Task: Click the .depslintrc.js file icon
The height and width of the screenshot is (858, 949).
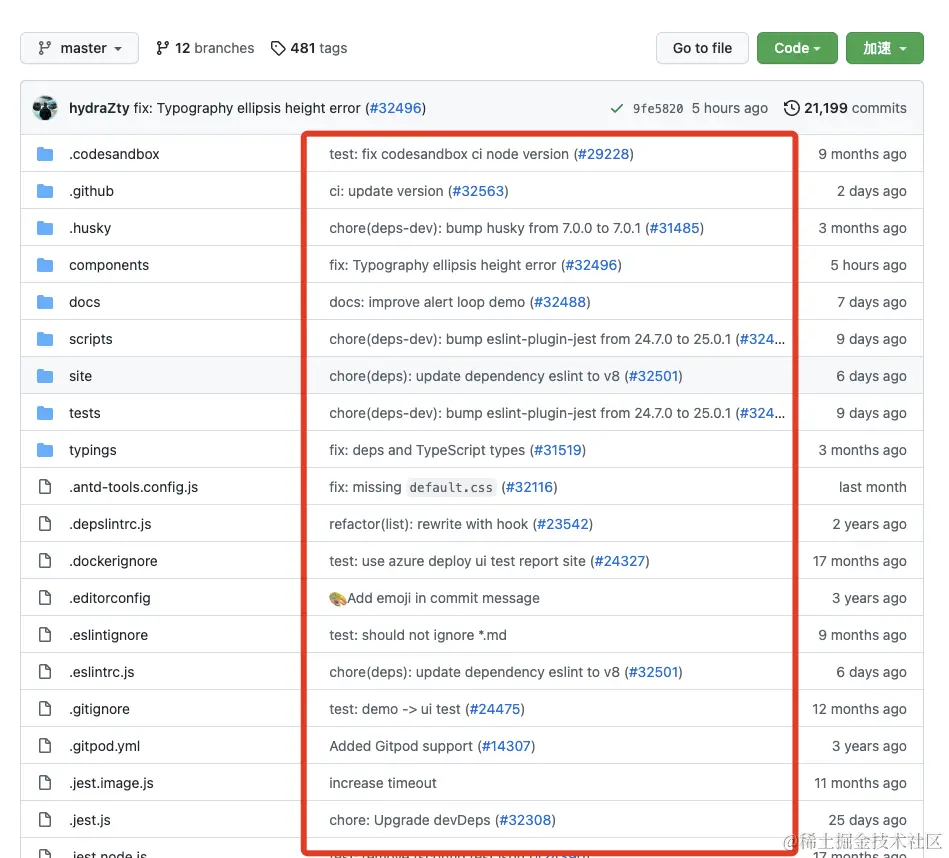Action: 45,523
